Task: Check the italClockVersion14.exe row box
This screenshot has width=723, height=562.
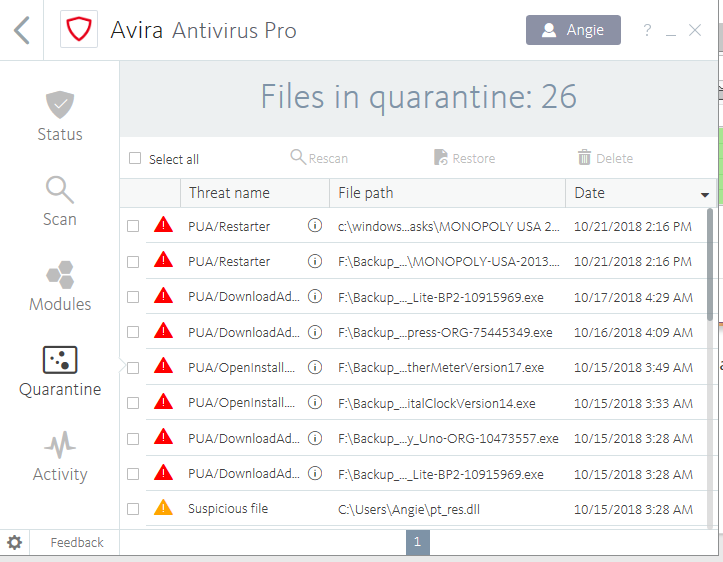Action: coord(133,403)
